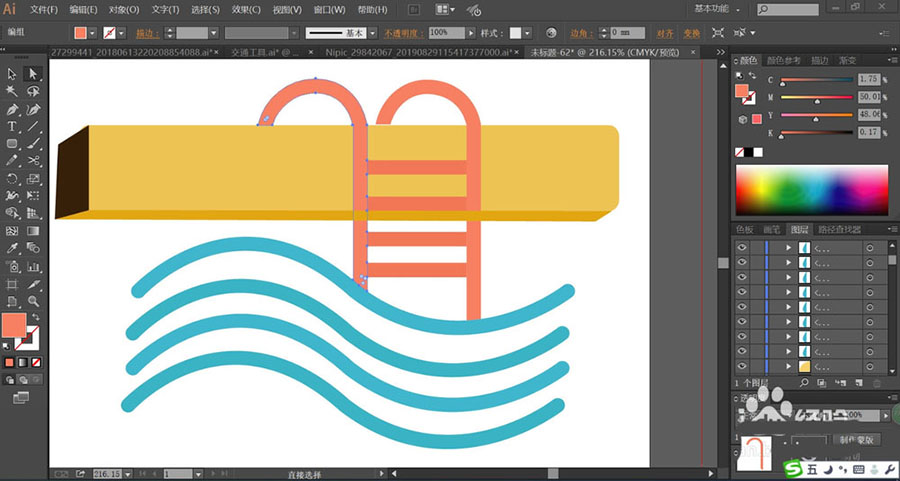Open the fill color dropdown in control bar
900x481 pixels.
click(x=93, y=33)
